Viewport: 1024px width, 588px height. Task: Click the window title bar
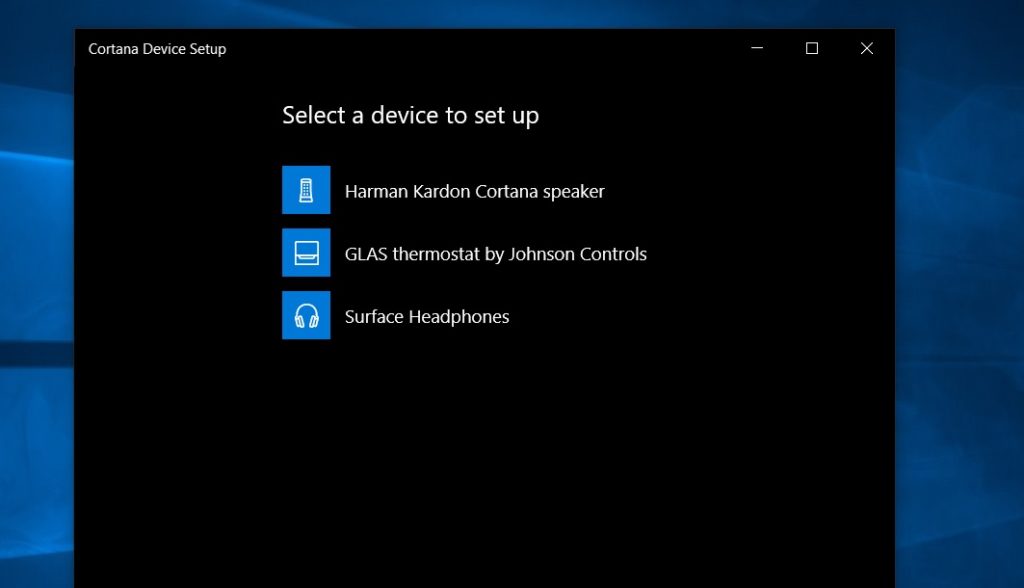click(x=450, y=48)
